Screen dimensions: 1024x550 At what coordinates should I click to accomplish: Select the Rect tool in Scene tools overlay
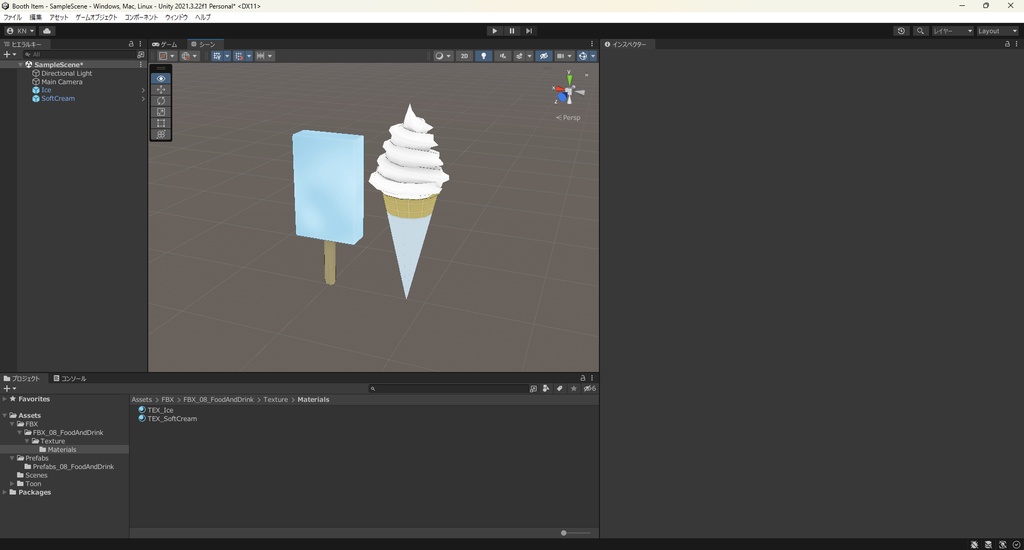click(x=161, y=123)
